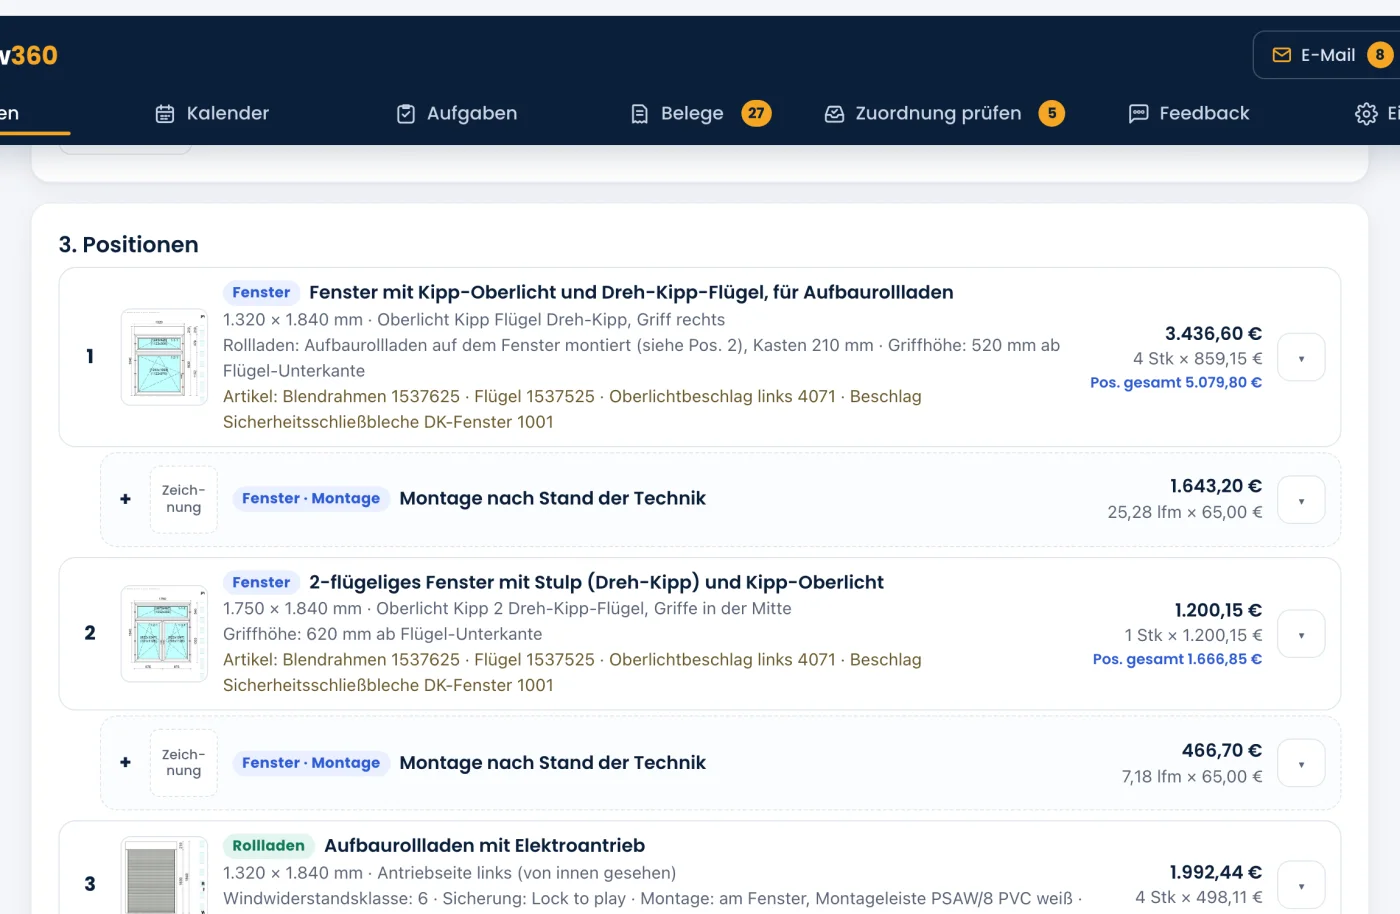Click the inbox icon beside Zuordnung prüfen
The height and width of the screenshot is (914, 1400).
tap(834, 114)
